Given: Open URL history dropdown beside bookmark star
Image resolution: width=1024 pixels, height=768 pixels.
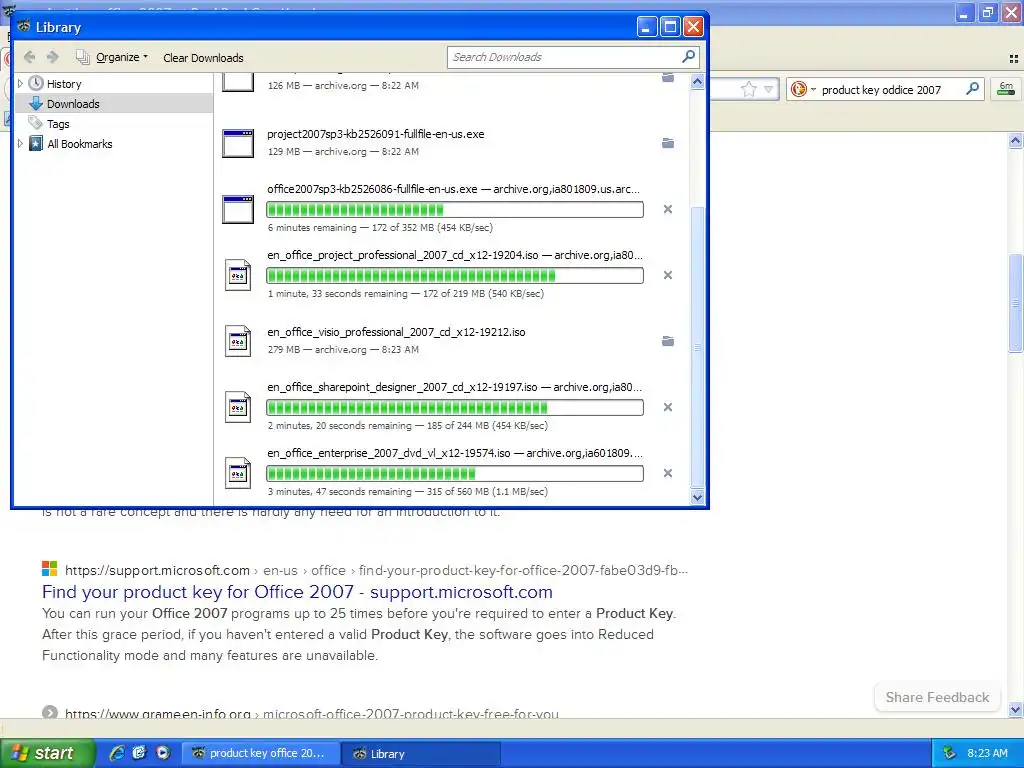Looking at the screenshot, I should click(x=769, y=89).
